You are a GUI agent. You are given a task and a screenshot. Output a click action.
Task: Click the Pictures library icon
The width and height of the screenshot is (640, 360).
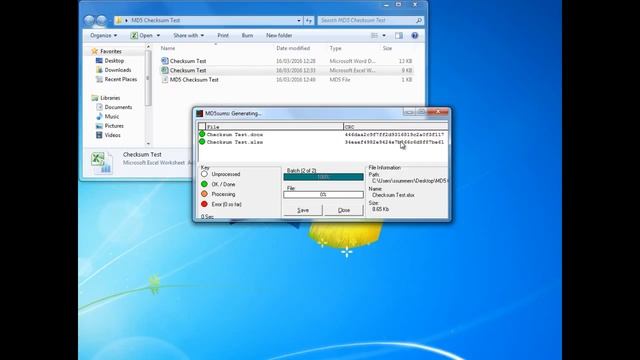99,126
